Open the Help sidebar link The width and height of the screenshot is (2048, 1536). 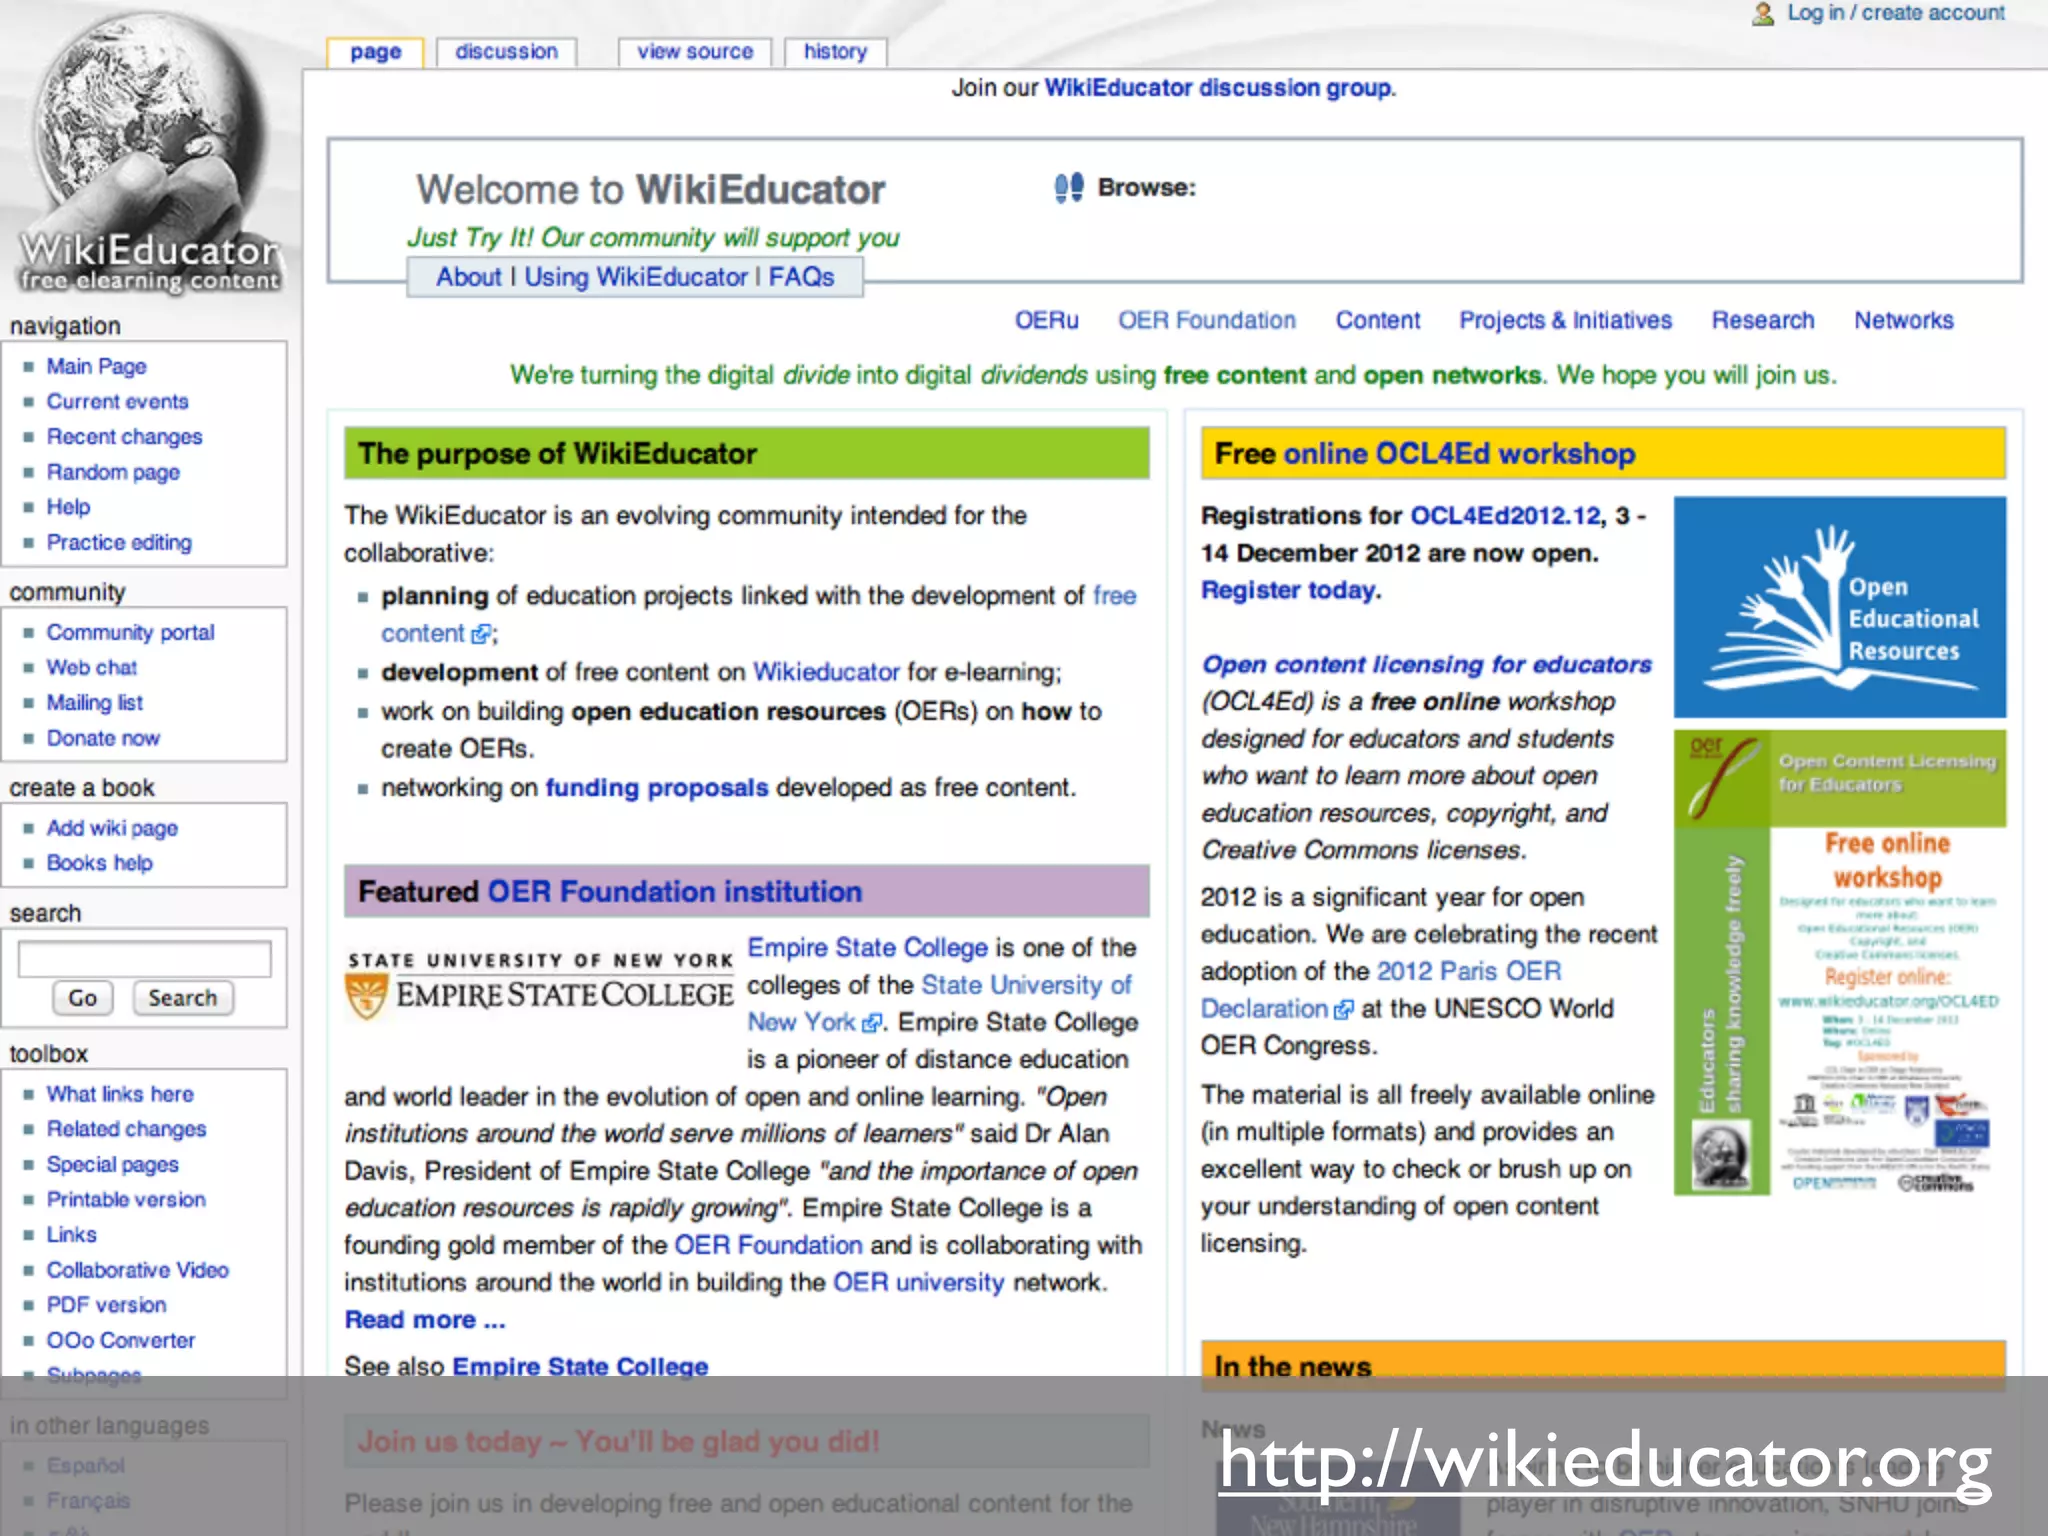pos(68,507)
